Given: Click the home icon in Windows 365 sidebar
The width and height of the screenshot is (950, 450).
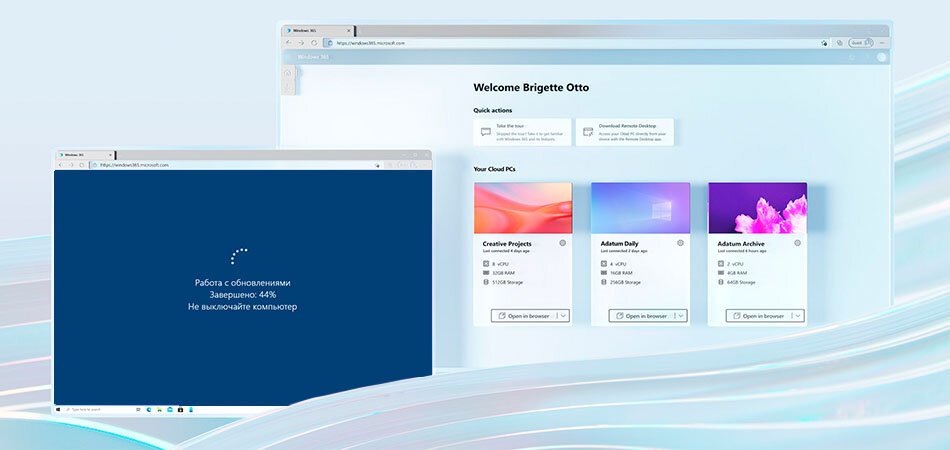Looking at the screenshot, I should 288,73.
